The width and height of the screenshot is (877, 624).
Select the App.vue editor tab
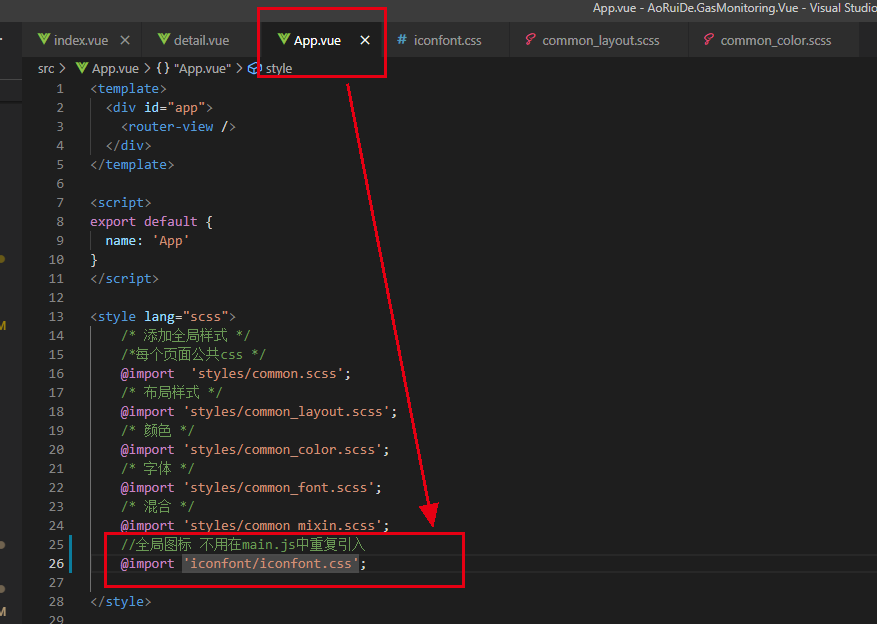click(317, 40)
